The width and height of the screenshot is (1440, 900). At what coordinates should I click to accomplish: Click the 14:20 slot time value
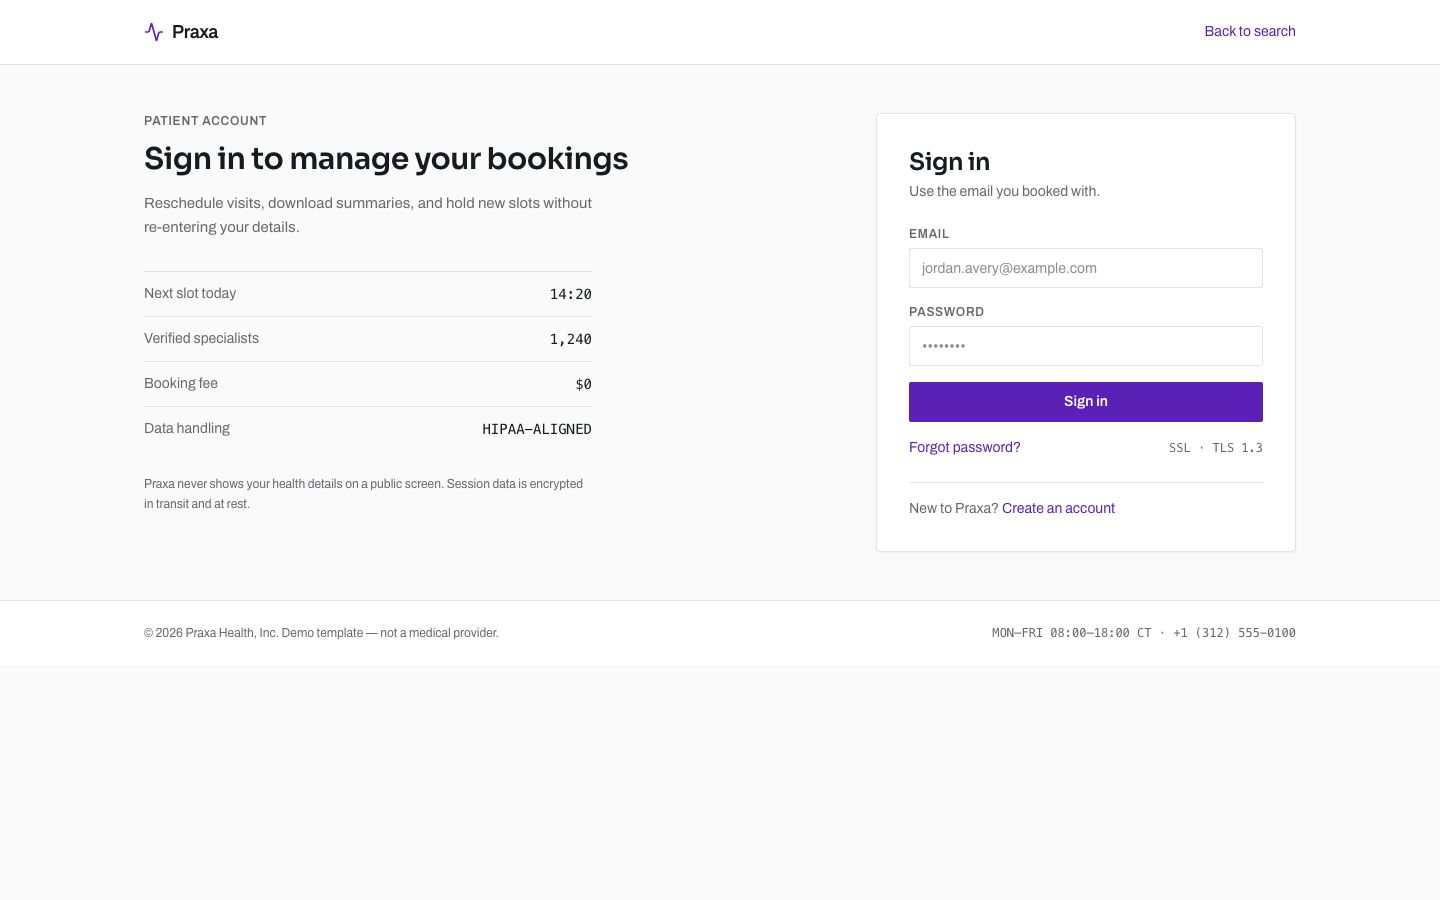[x=571, y=294]
